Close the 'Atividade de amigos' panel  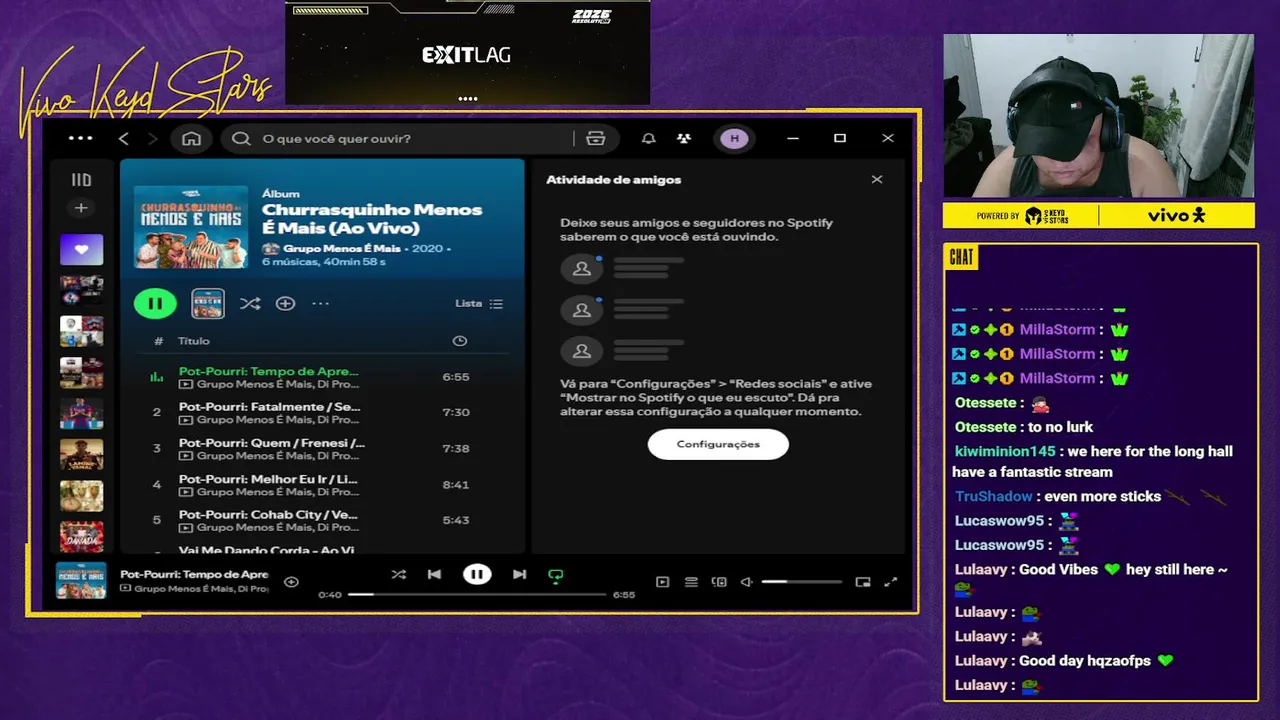point(877,180)
